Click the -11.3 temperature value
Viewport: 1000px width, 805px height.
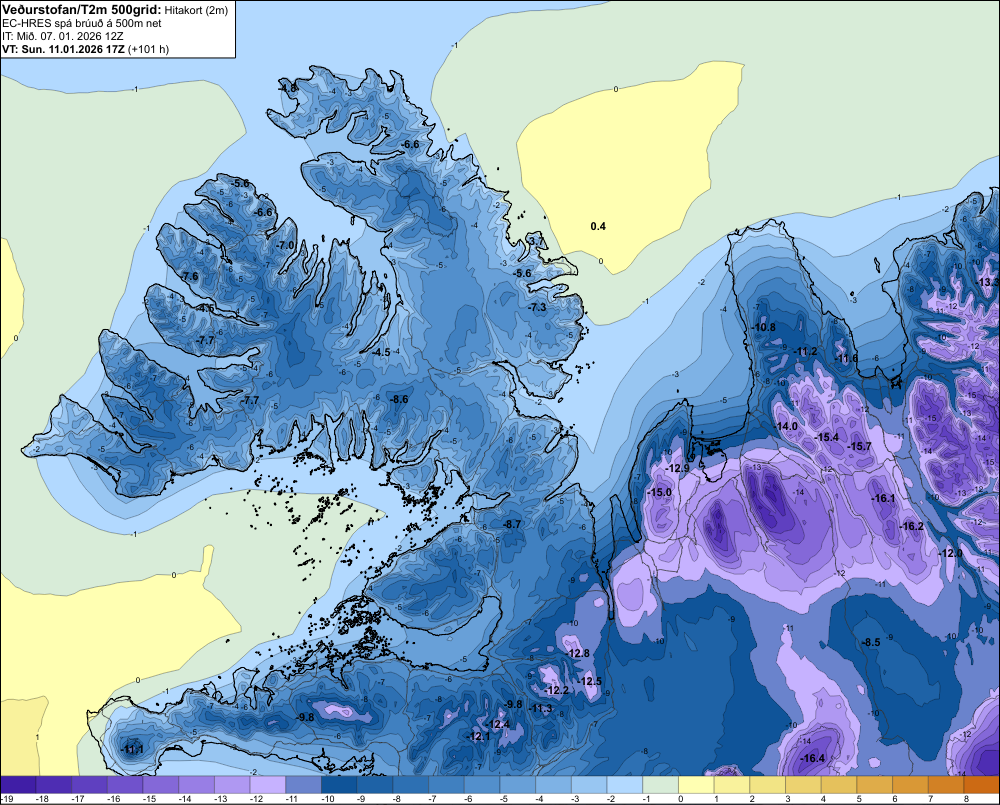tap(541, 708)
